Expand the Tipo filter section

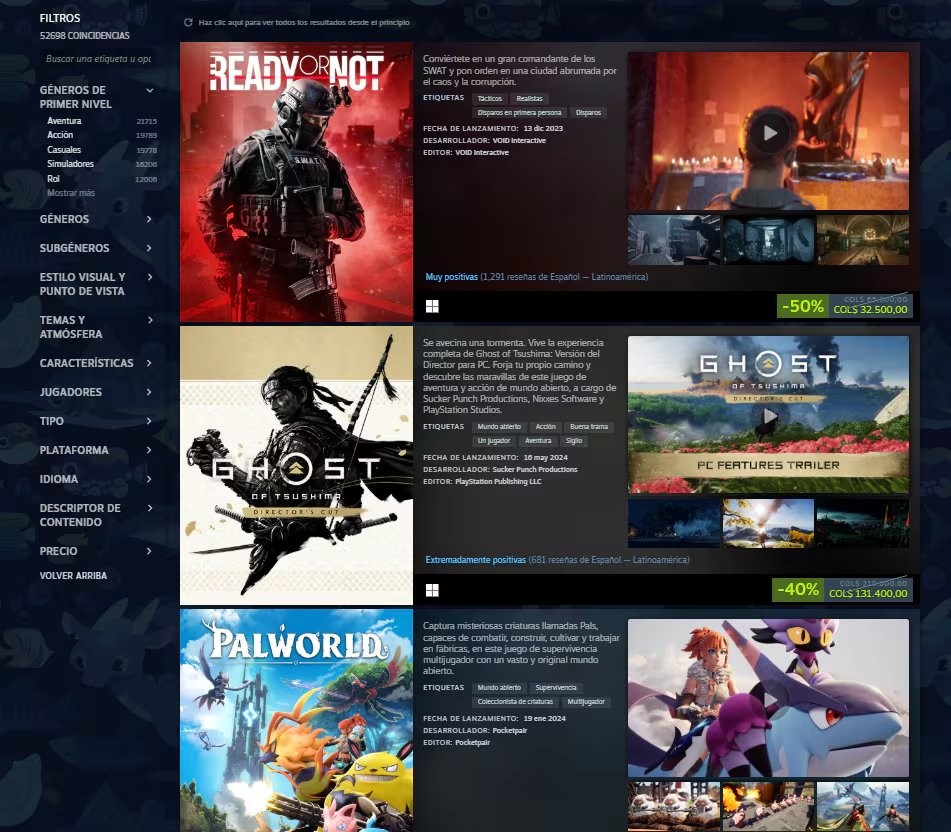[x=149, y=421]
